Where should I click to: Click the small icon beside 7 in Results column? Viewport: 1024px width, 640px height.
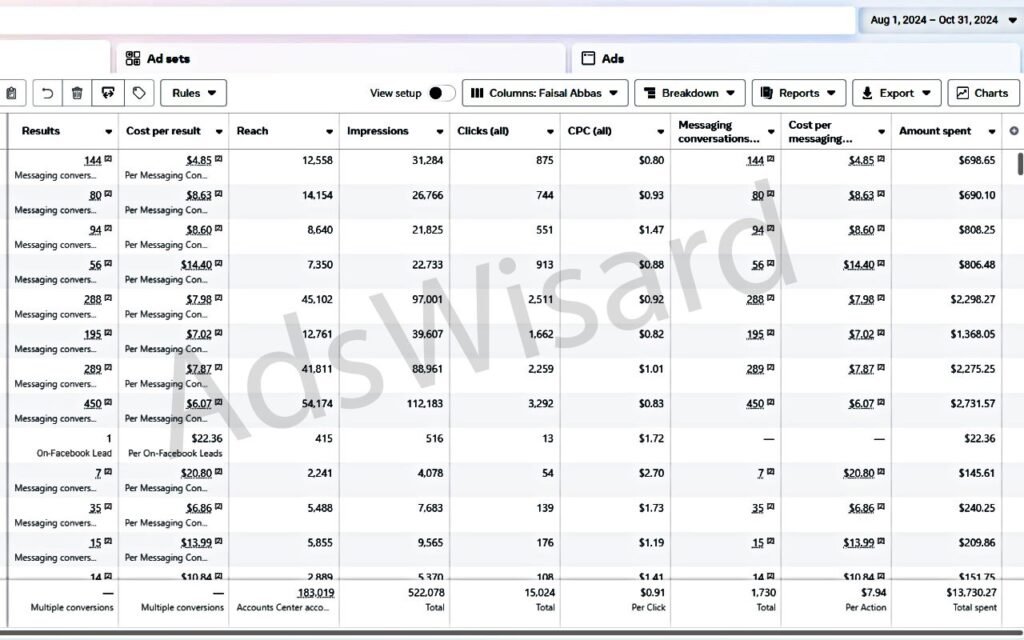108,472
